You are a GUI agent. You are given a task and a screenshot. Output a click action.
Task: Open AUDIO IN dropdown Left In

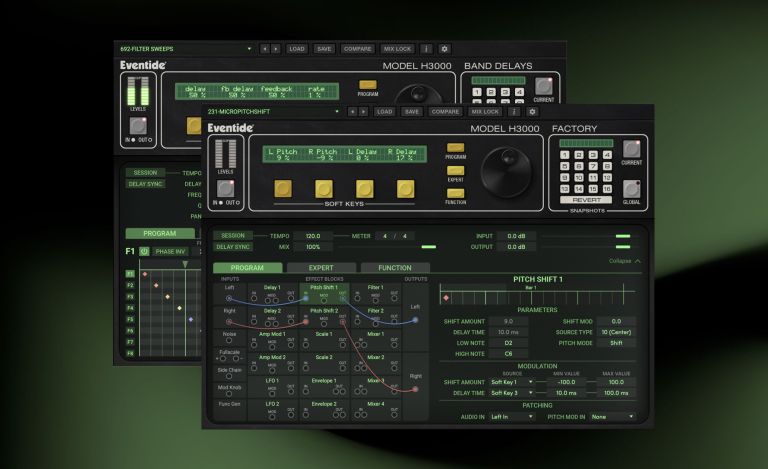tap(511, 417)
